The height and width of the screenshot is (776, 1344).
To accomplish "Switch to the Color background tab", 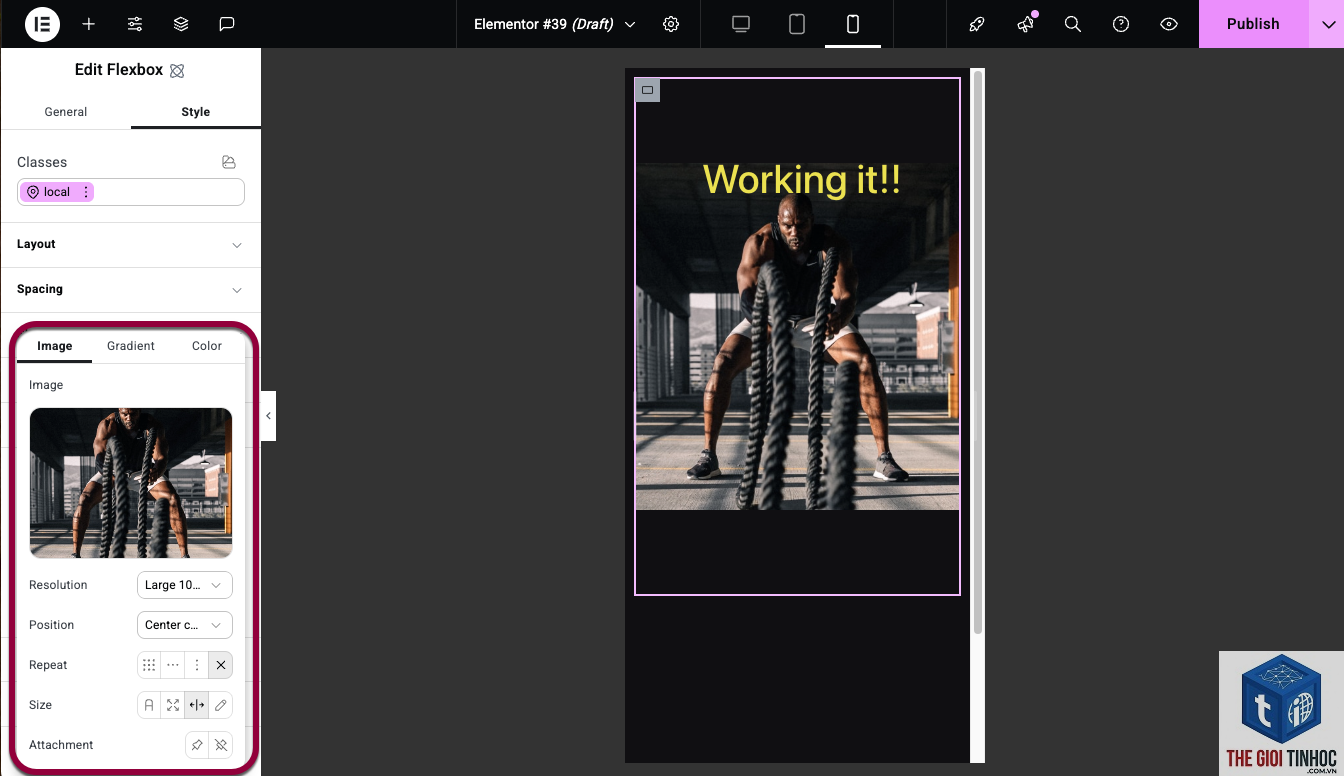I will click(x=207, y=346).
